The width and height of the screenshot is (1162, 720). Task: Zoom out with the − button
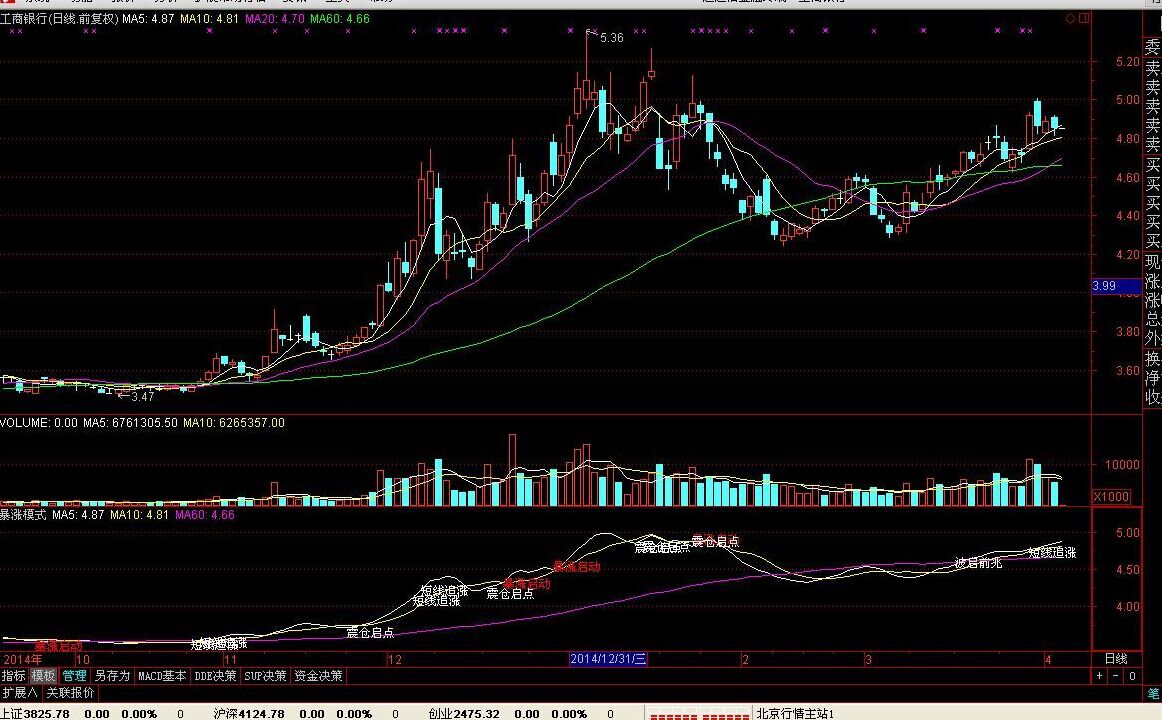click(1116, 676)
